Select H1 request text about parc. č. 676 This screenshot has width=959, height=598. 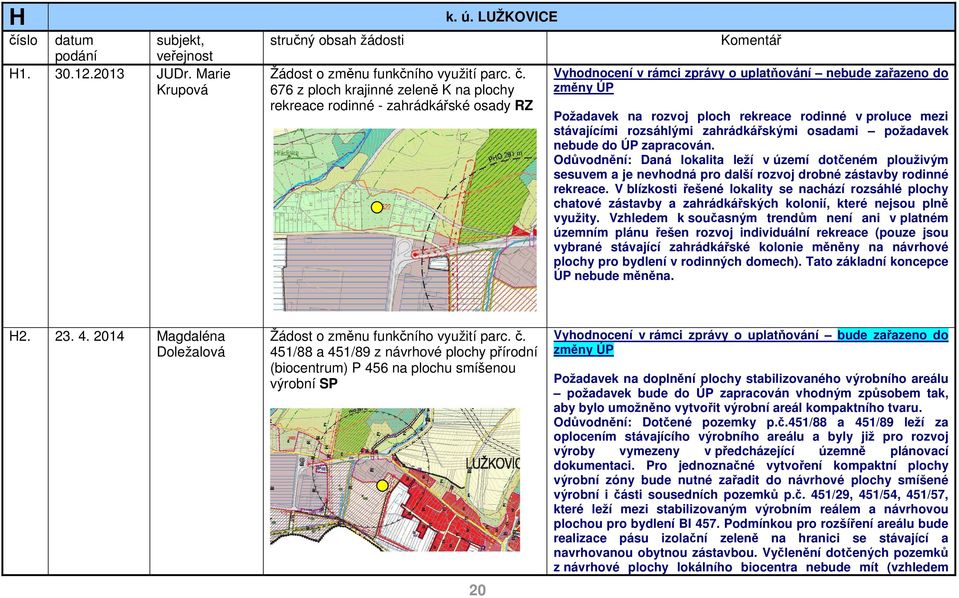point(401,90)
